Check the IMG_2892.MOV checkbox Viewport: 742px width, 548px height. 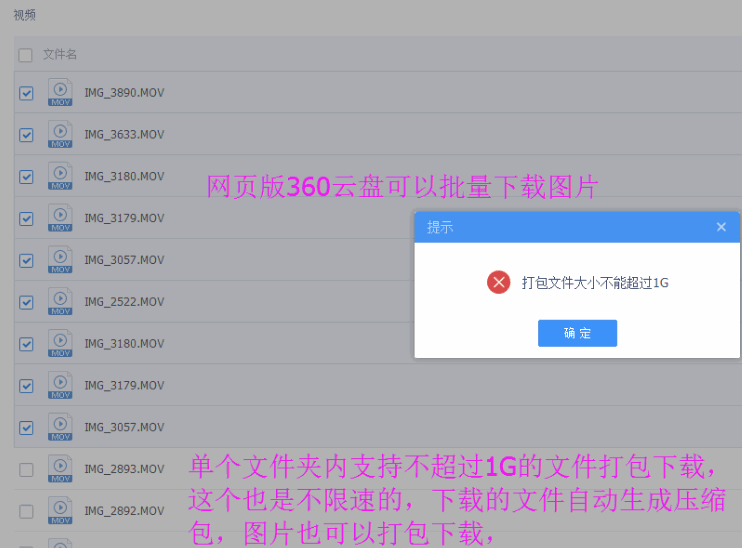26,512
